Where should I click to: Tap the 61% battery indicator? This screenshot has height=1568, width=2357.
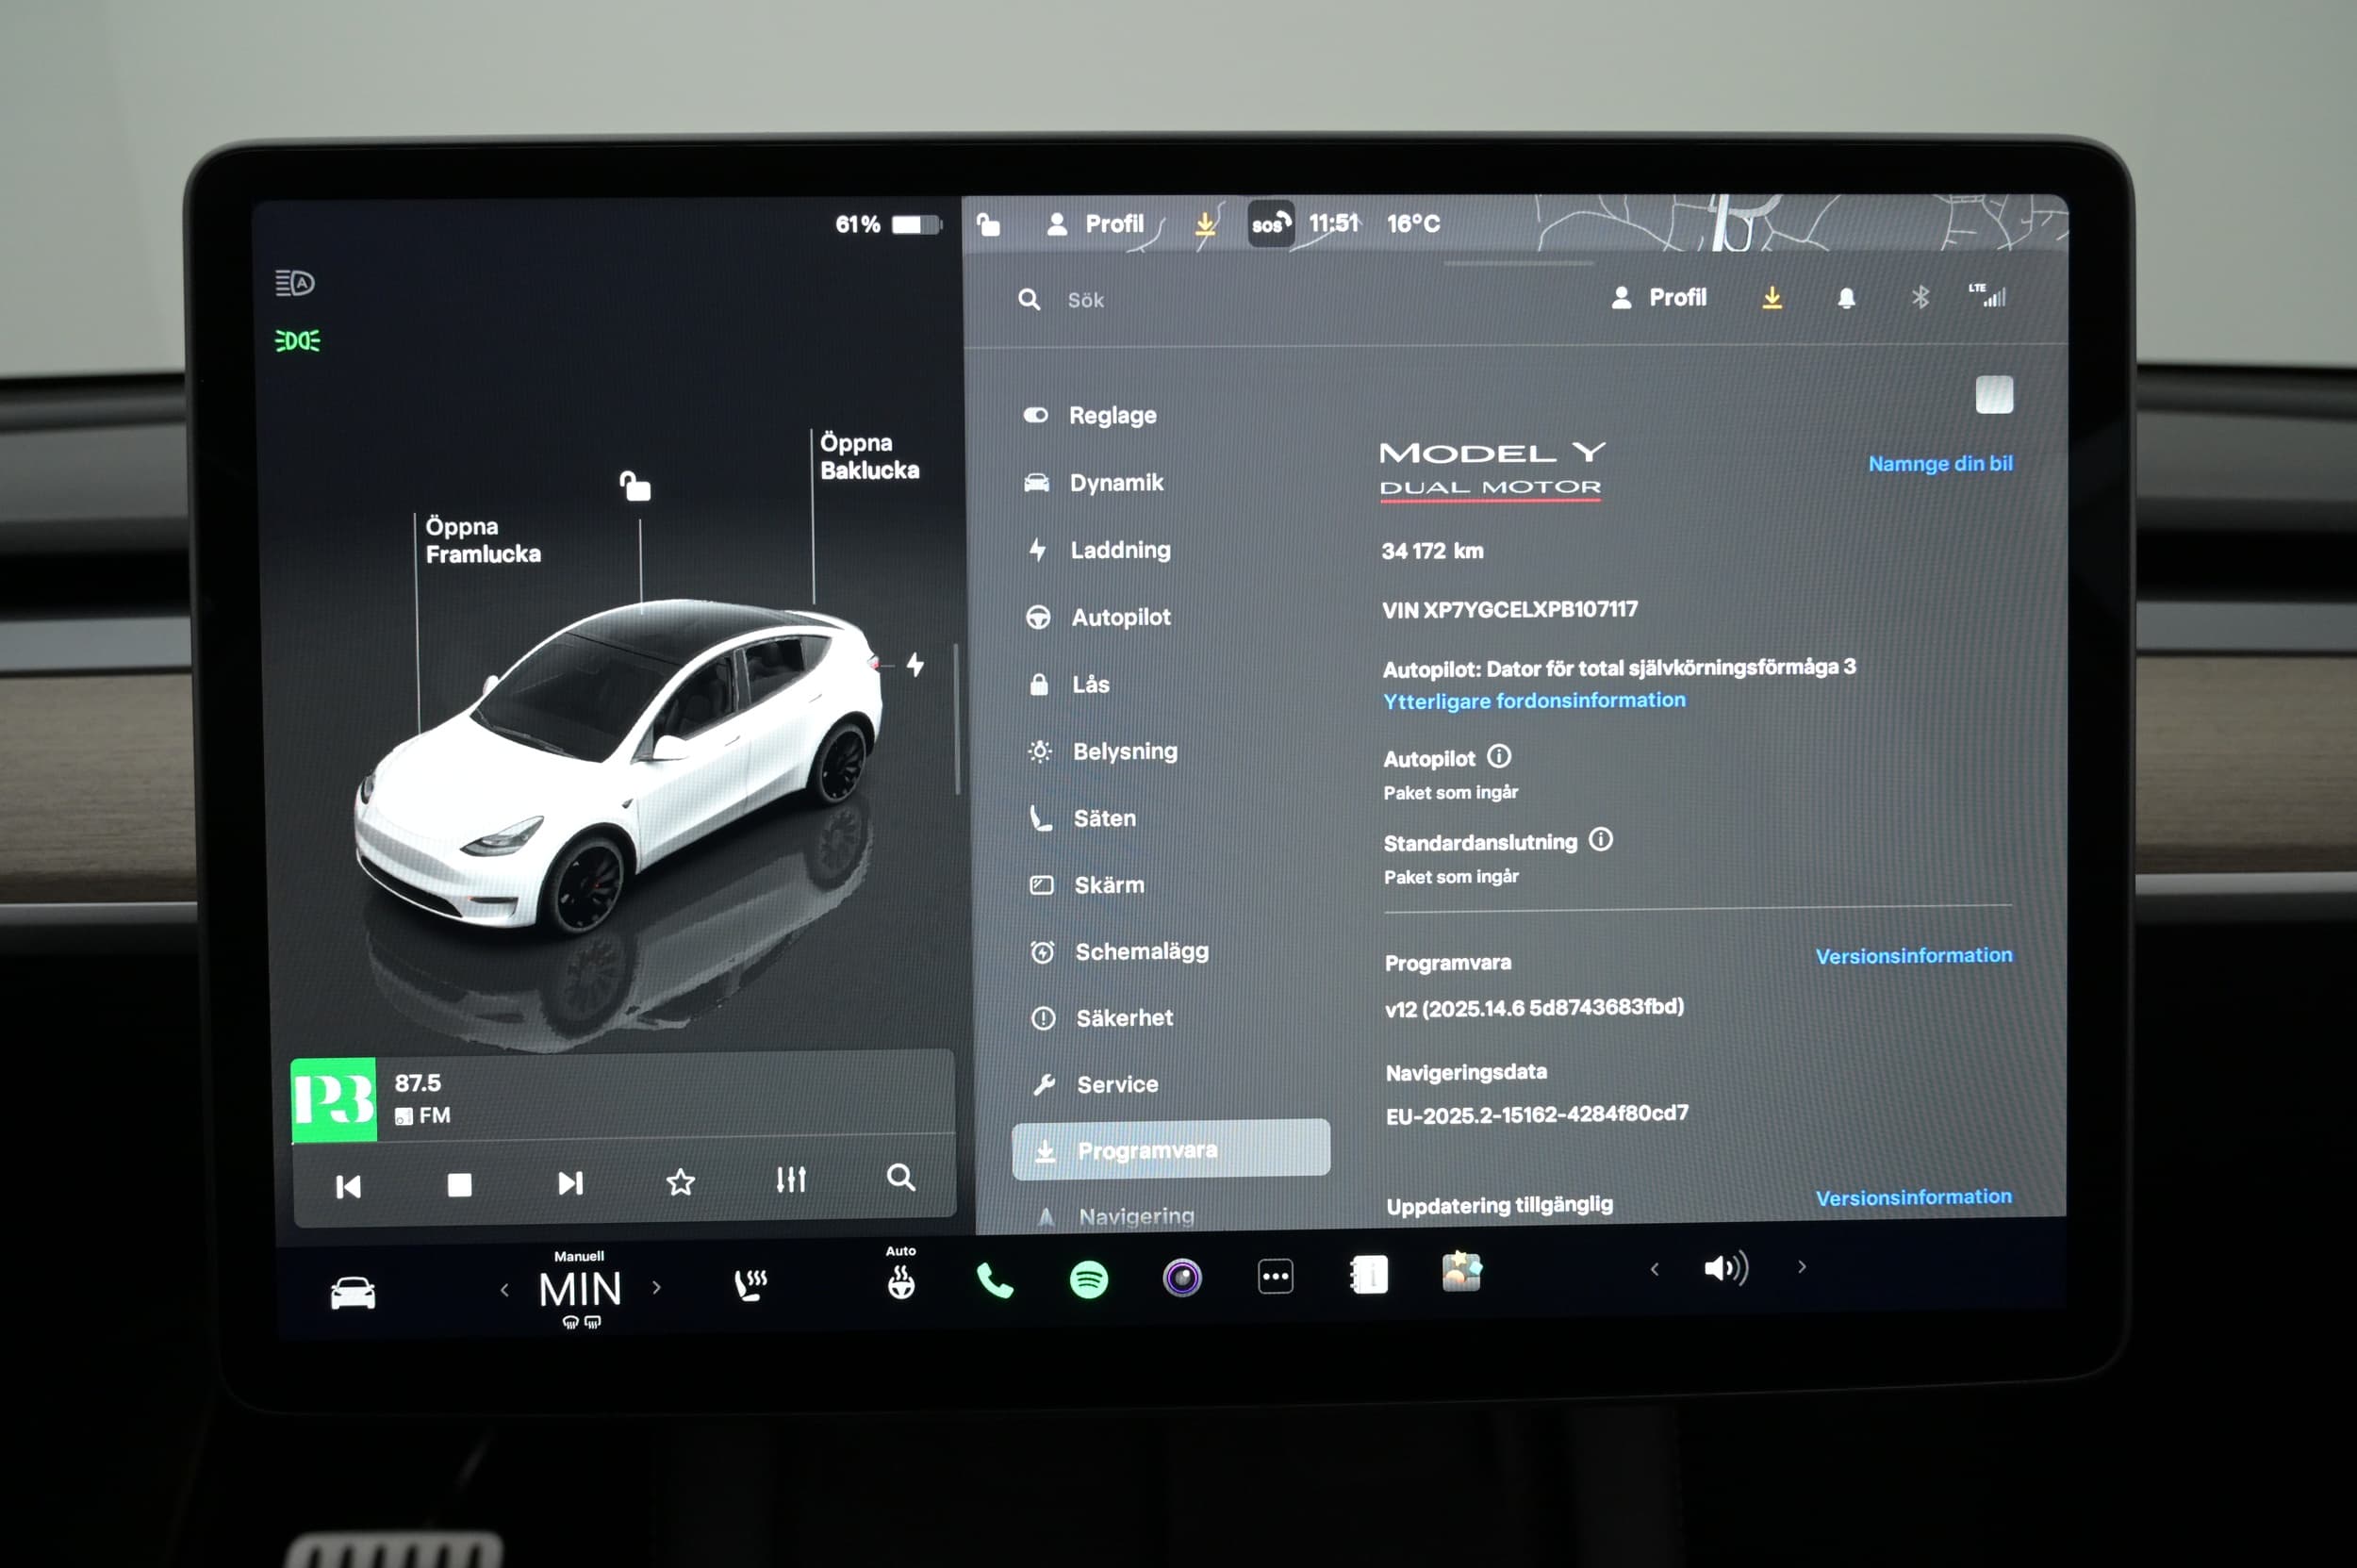pos(888,224)
